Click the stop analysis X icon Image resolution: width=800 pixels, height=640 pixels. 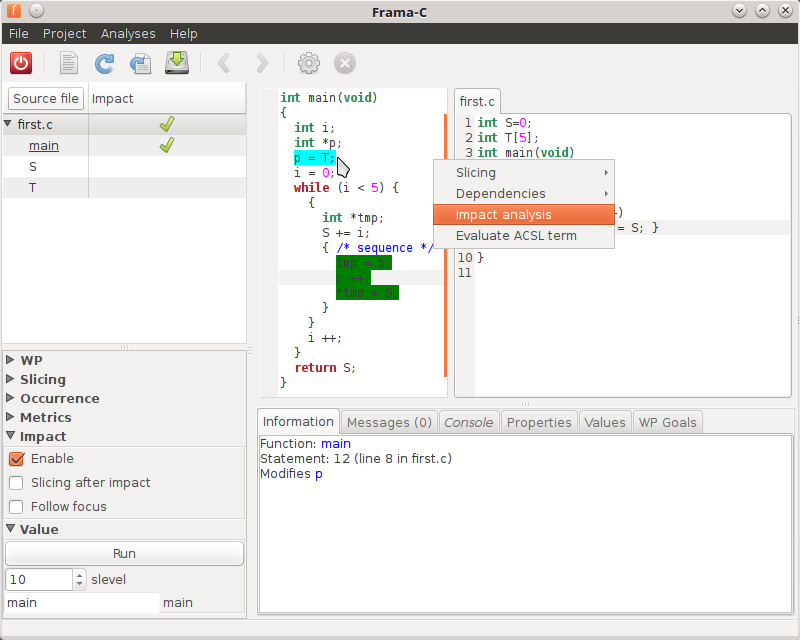click(x=345, y=63)
